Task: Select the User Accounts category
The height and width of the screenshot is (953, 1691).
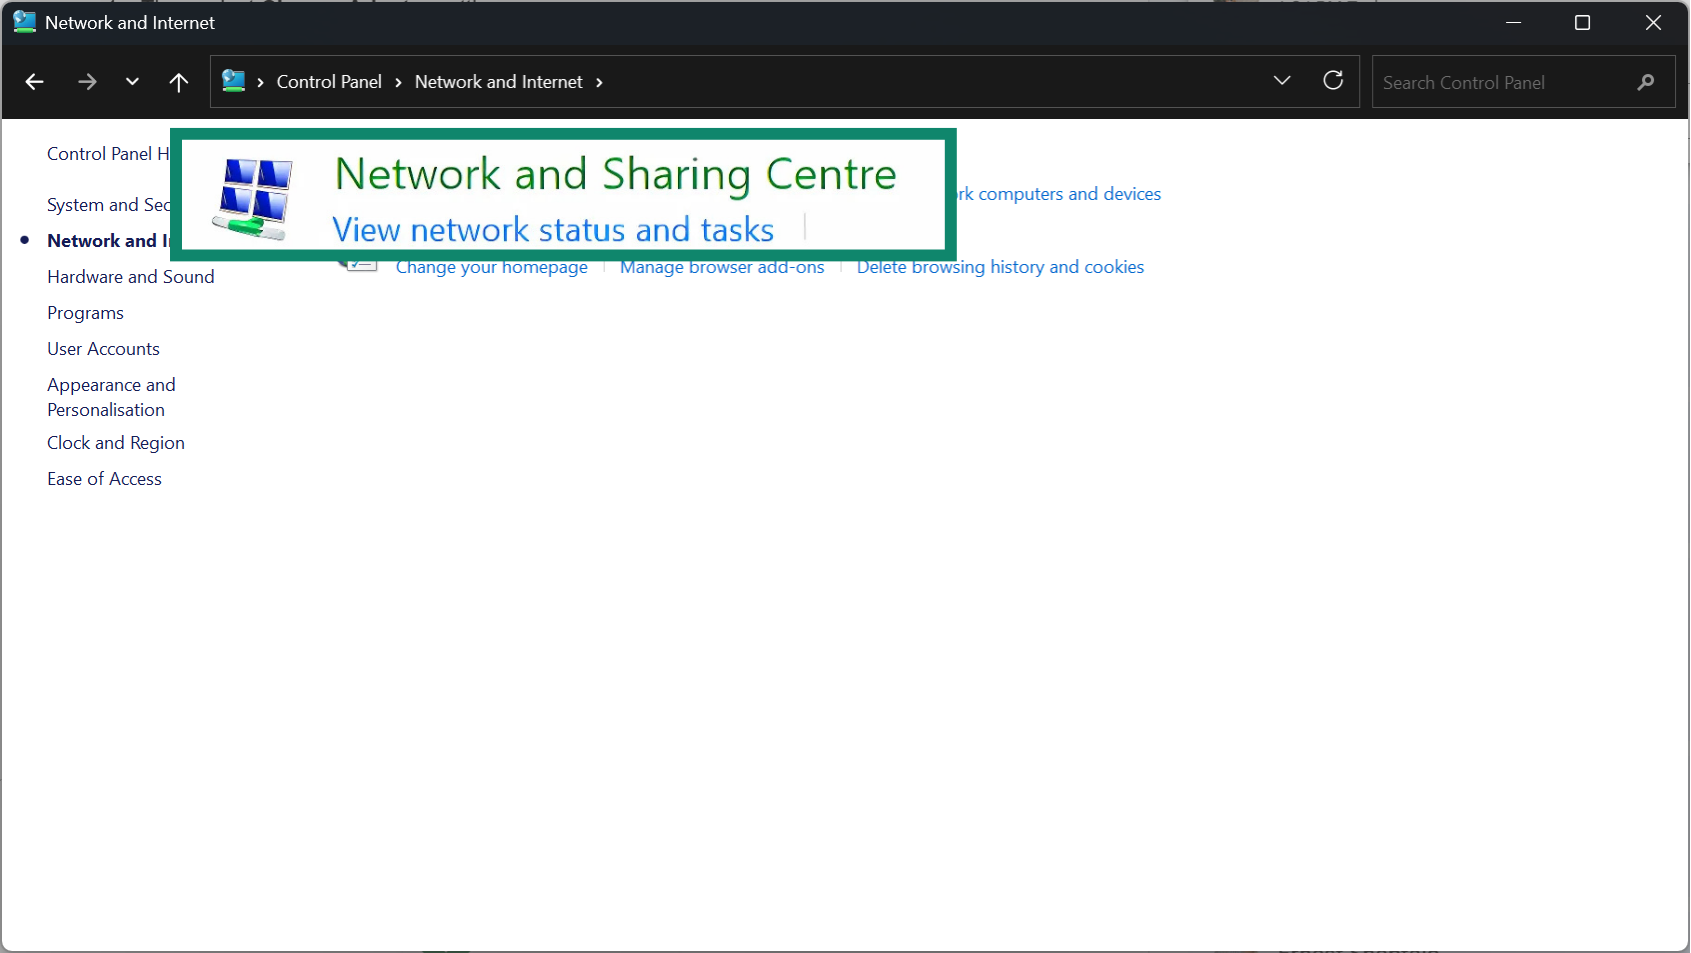Action: [103, 348]
